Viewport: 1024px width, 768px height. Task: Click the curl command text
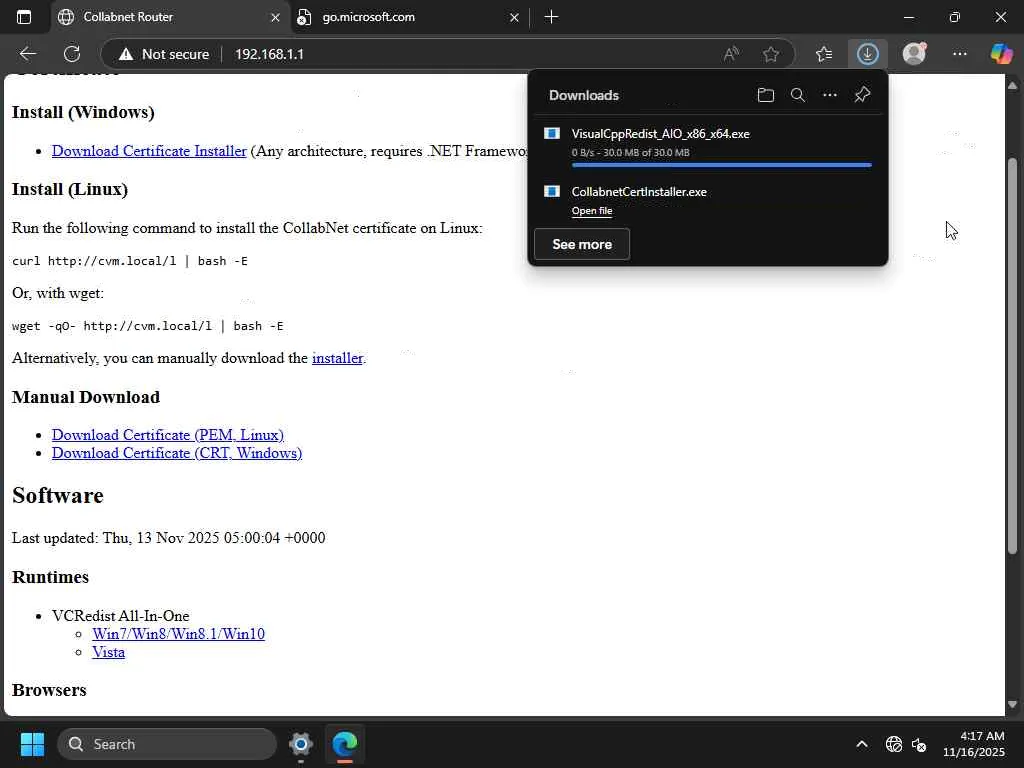click(130, 261)
